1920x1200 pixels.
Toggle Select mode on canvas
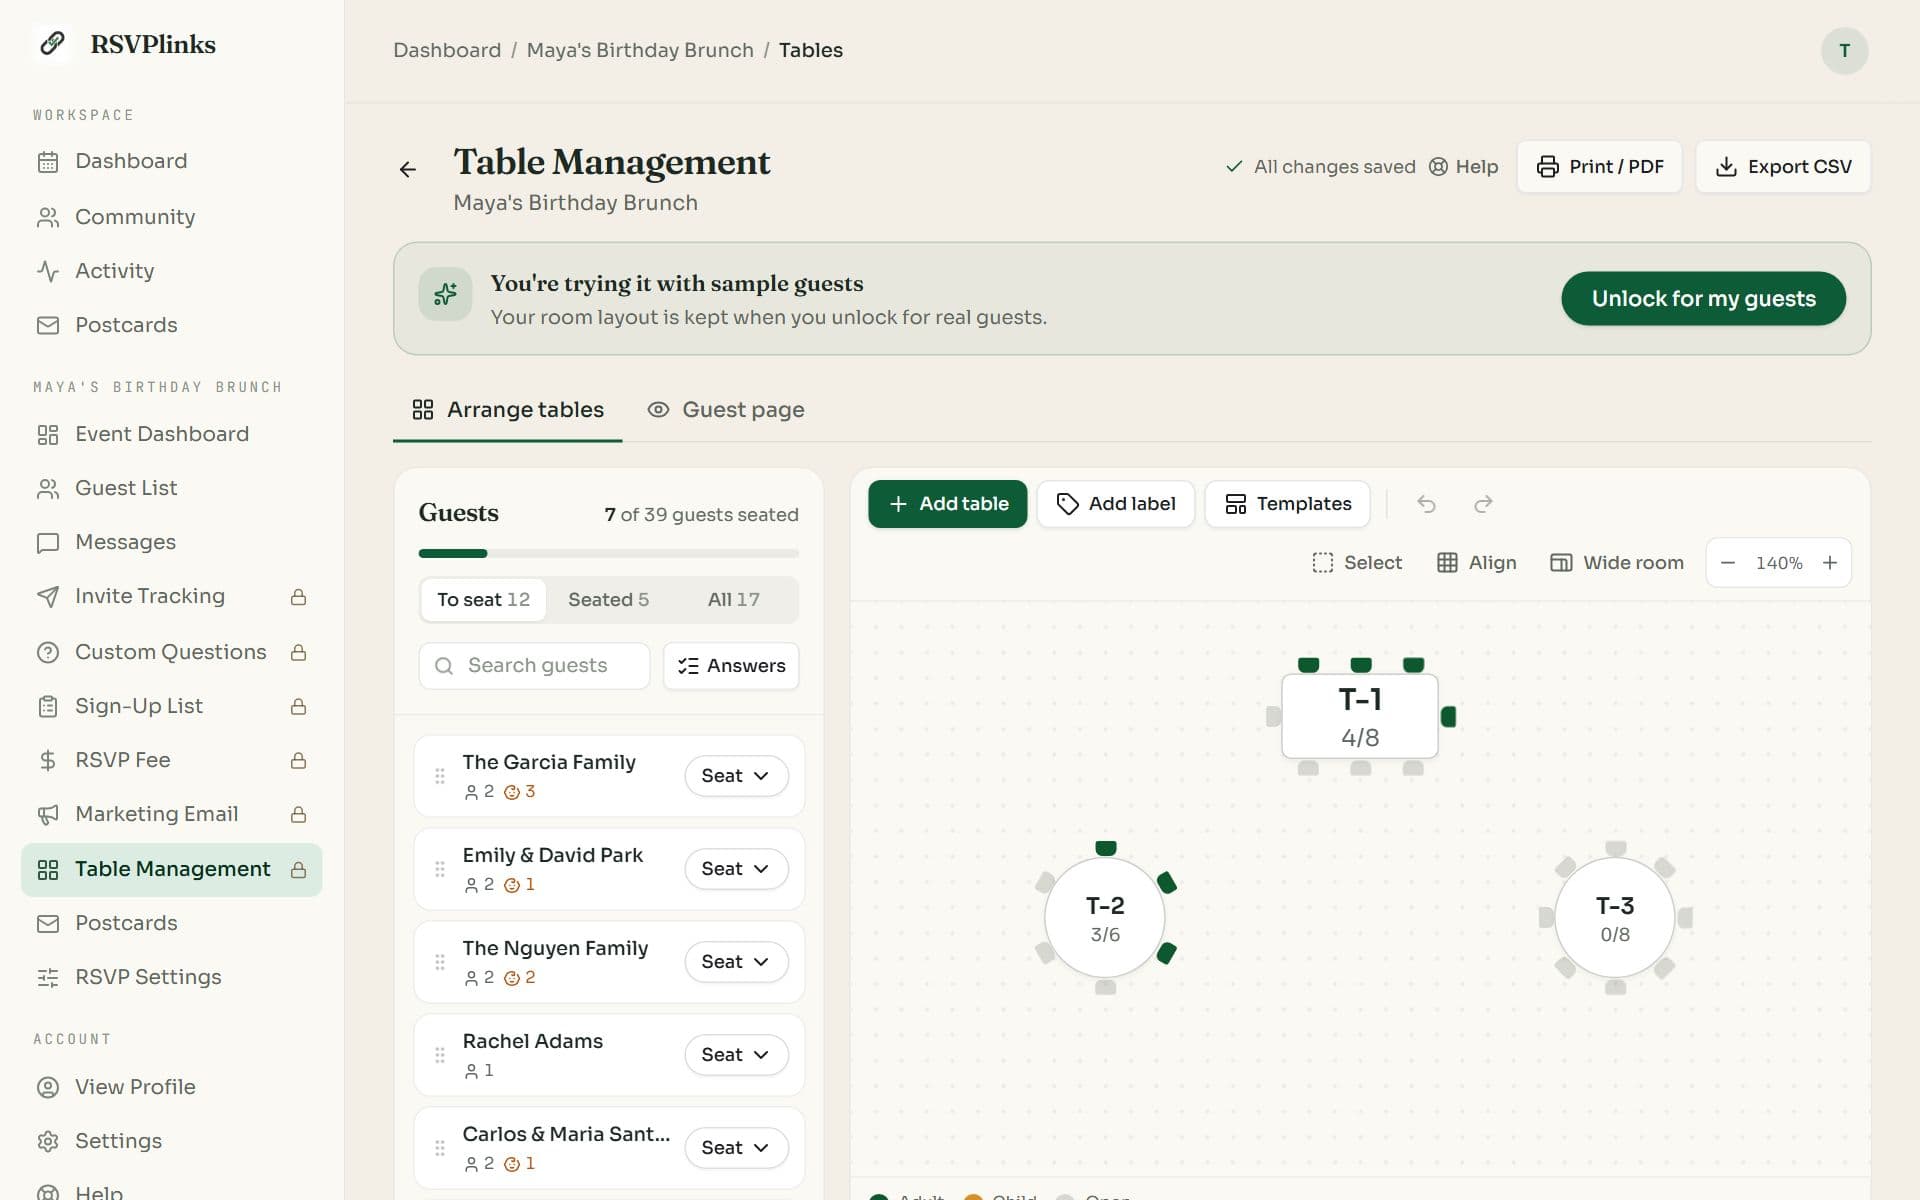click(1357, 563)
